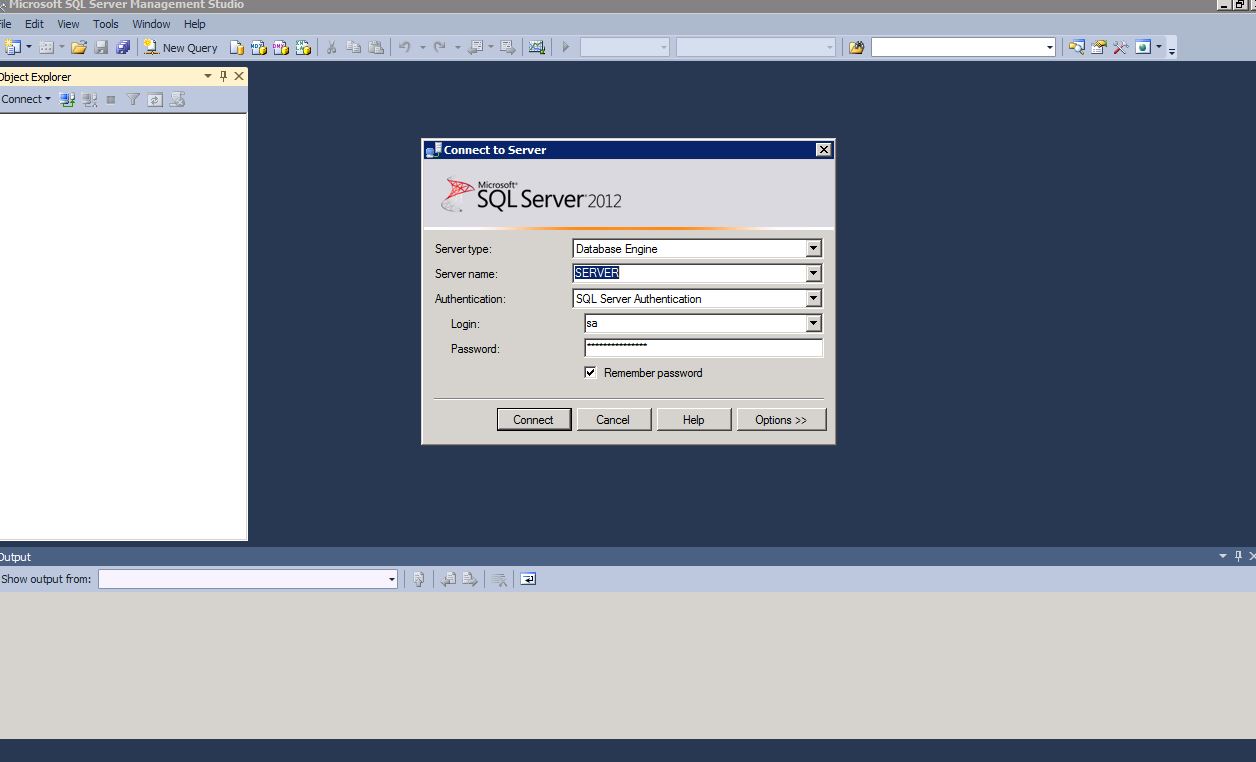The height and width of the screenshot is (762, 1256).
Task: Click the Save All icon
Action: [x=123, y=47]
